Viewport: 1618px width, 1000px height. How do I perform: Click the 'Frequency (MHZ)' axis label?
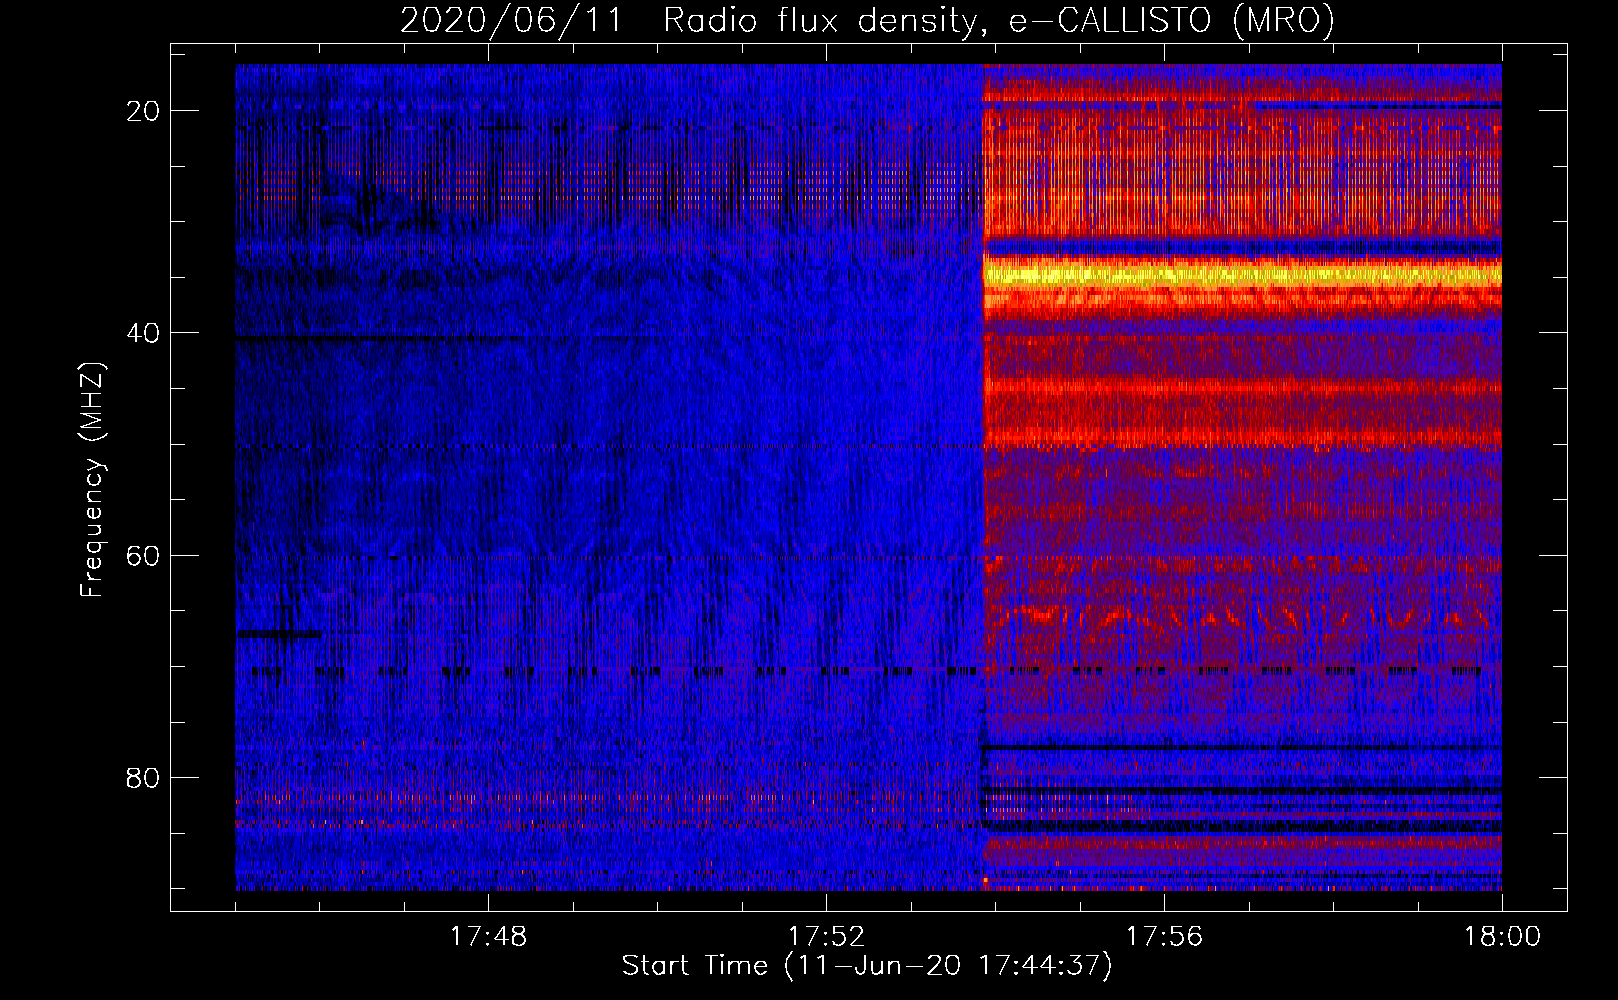point(91,480)
